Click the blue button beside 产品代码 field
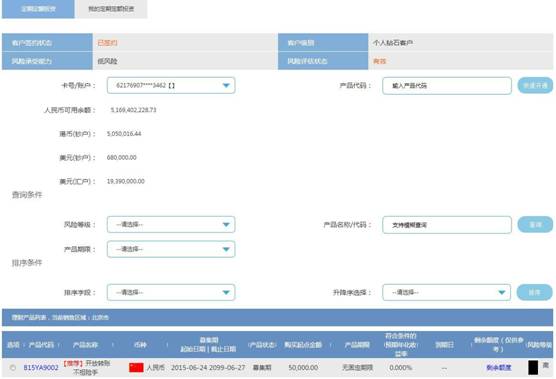This screenshot has height=379, width=556. pos(535,85)
